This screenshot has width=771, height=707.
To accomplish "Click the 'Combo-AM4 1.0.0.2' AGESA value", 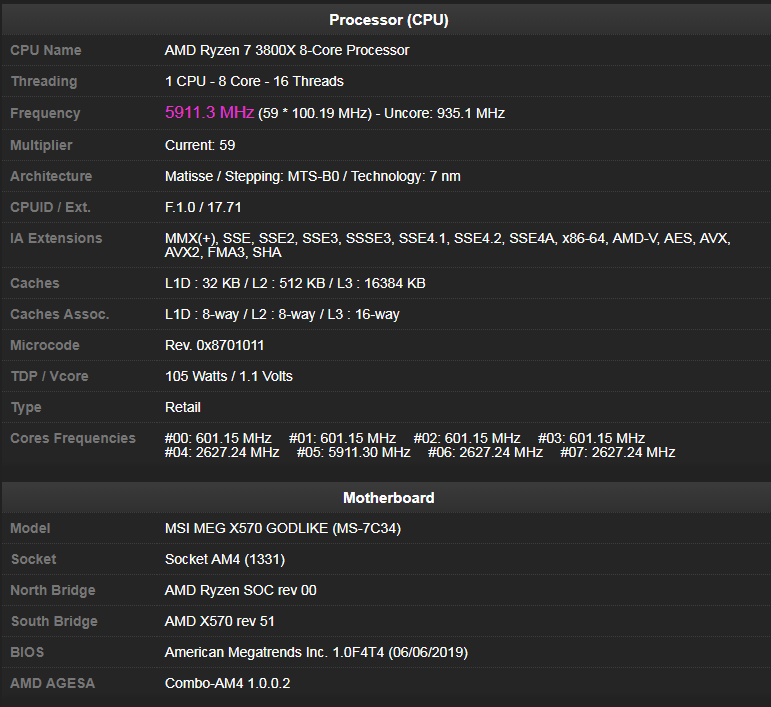I will 227,683.
